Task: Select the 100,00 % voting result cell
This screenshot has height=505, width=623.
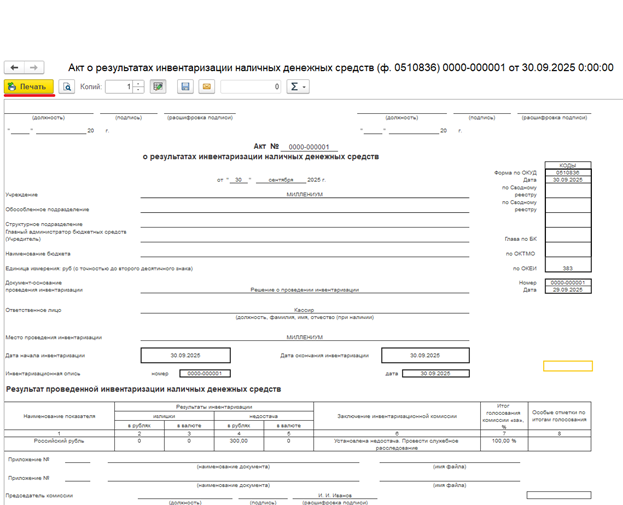Action: 504,444
